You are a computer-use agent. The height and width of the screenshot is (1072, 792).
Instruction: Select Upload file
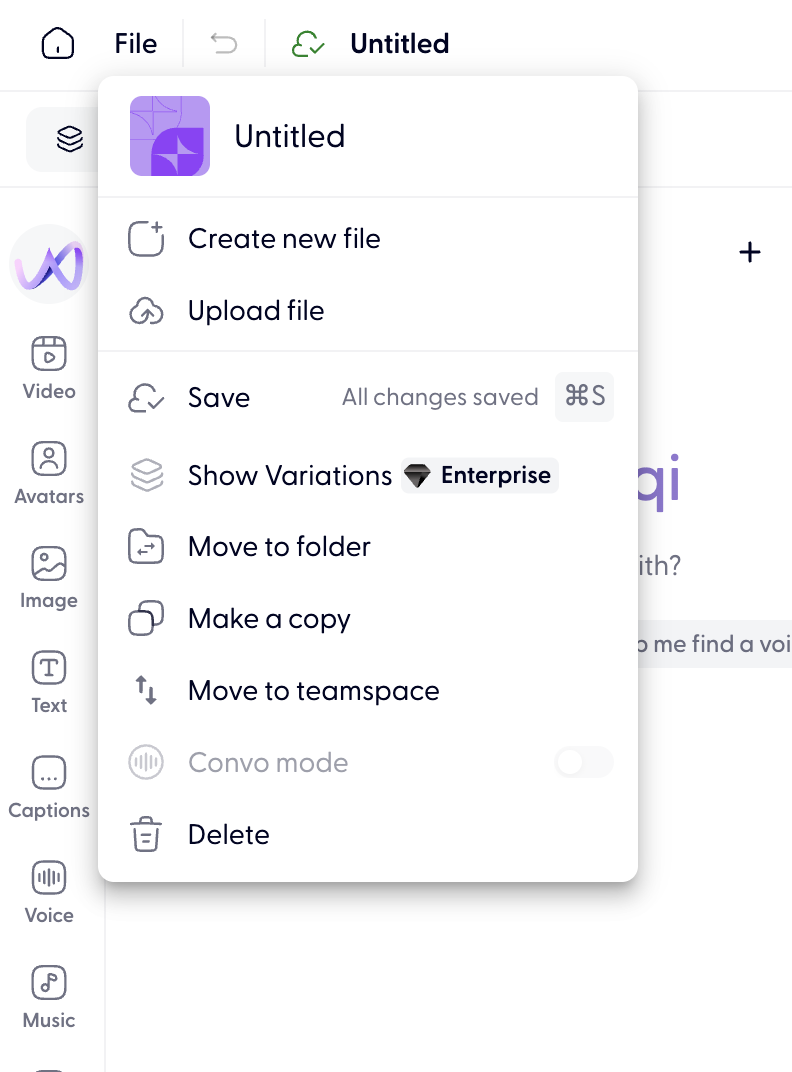coord(368,311)
